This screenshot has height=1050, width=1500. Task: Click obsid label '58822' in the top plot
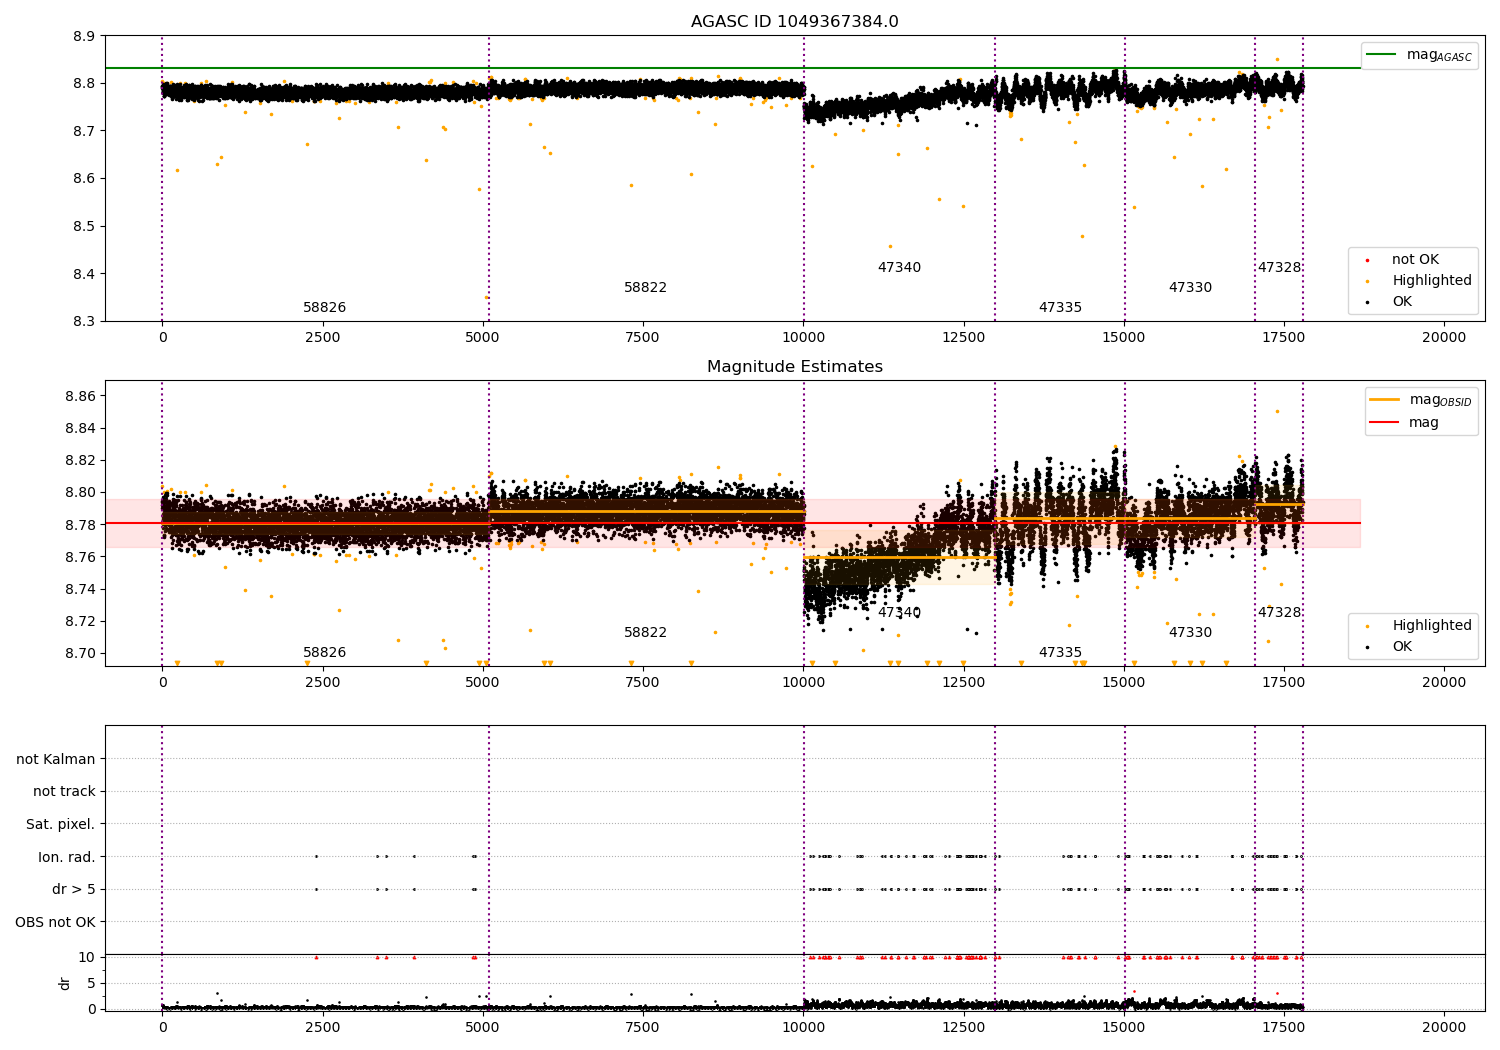pyautogui.click(x=646, y=288)
